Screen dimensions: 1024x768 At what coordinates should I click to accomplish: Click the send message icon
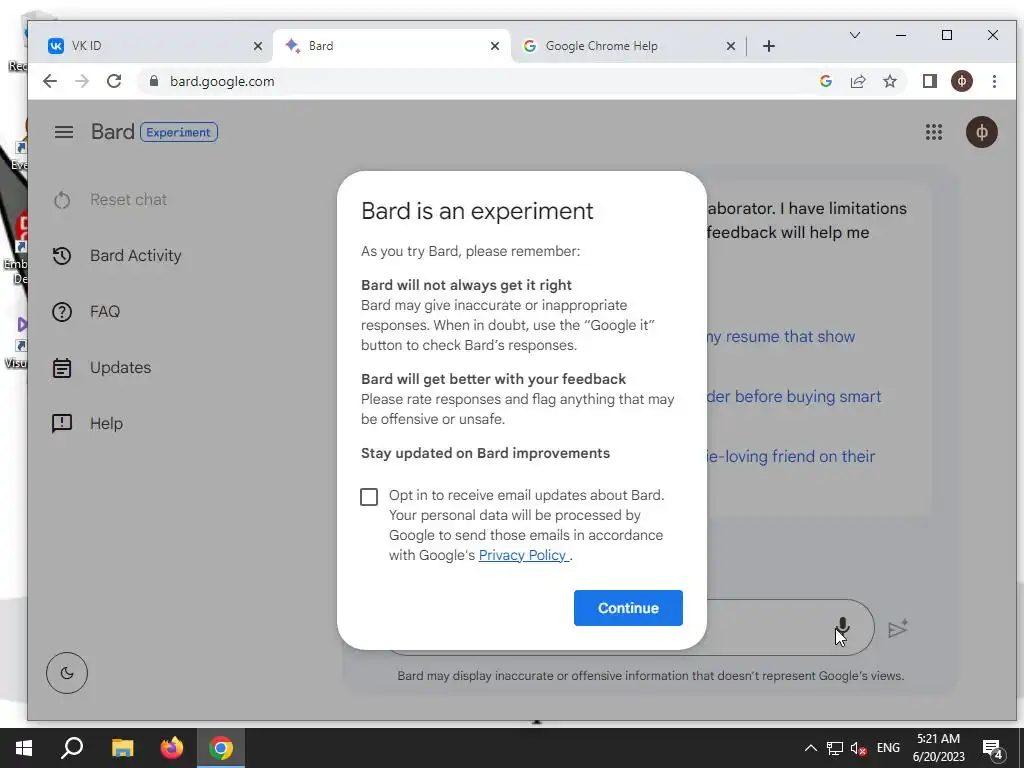[x=899, y=628]
